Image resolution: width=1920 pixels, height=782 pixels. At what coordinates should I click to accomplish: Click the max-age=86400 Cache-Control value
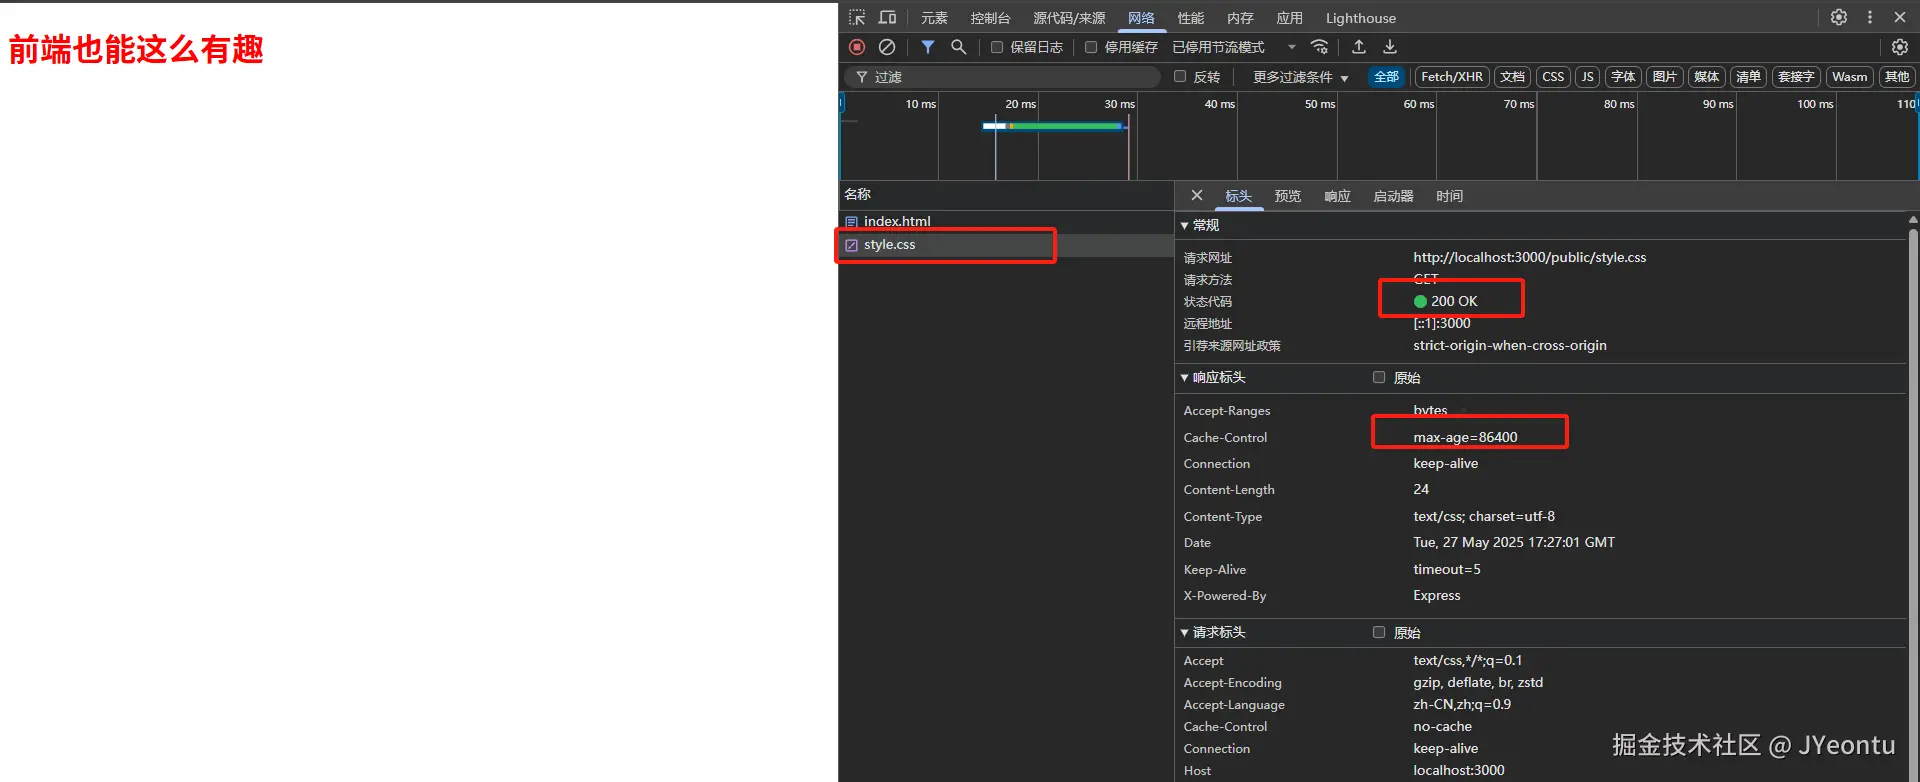pos(1465,437)
